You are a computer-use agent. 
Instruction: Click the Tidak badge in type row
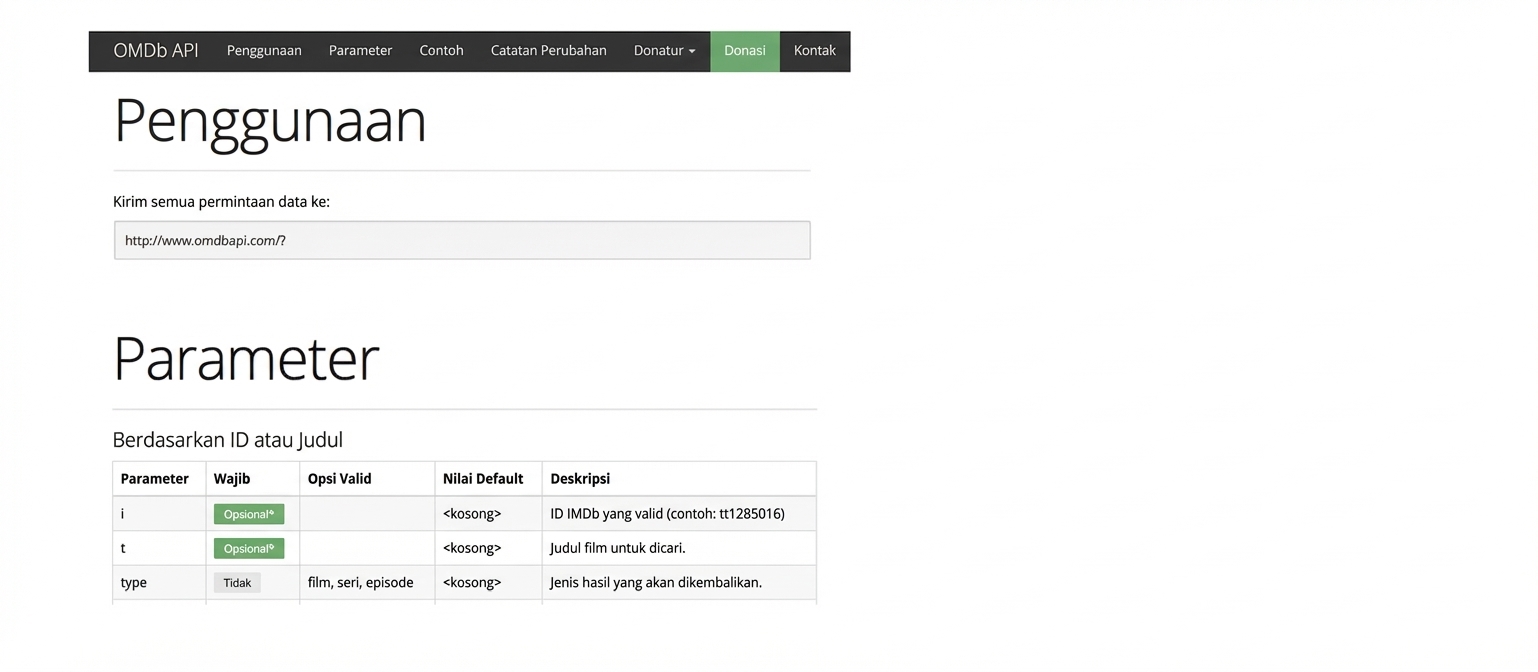(x=237, y=582)
